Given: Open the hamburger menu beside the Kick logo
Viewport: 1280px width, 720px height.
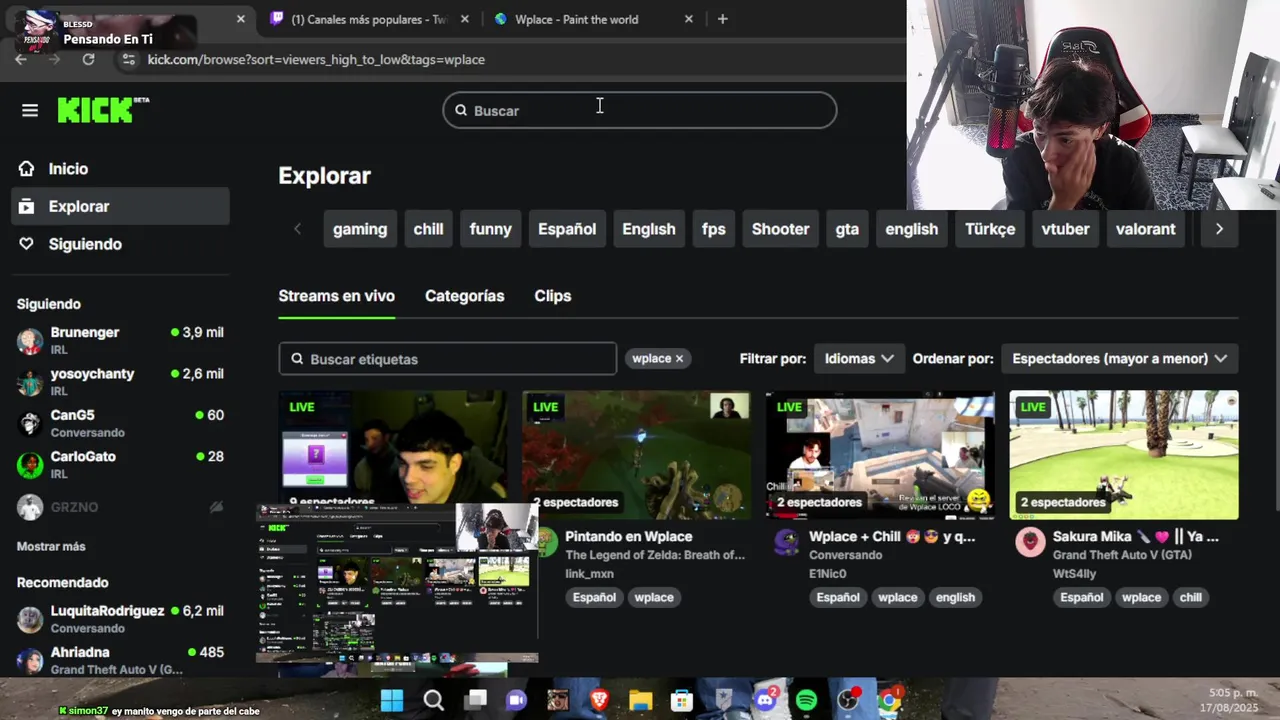Looking at the screenshot, I should coord(30,110).
